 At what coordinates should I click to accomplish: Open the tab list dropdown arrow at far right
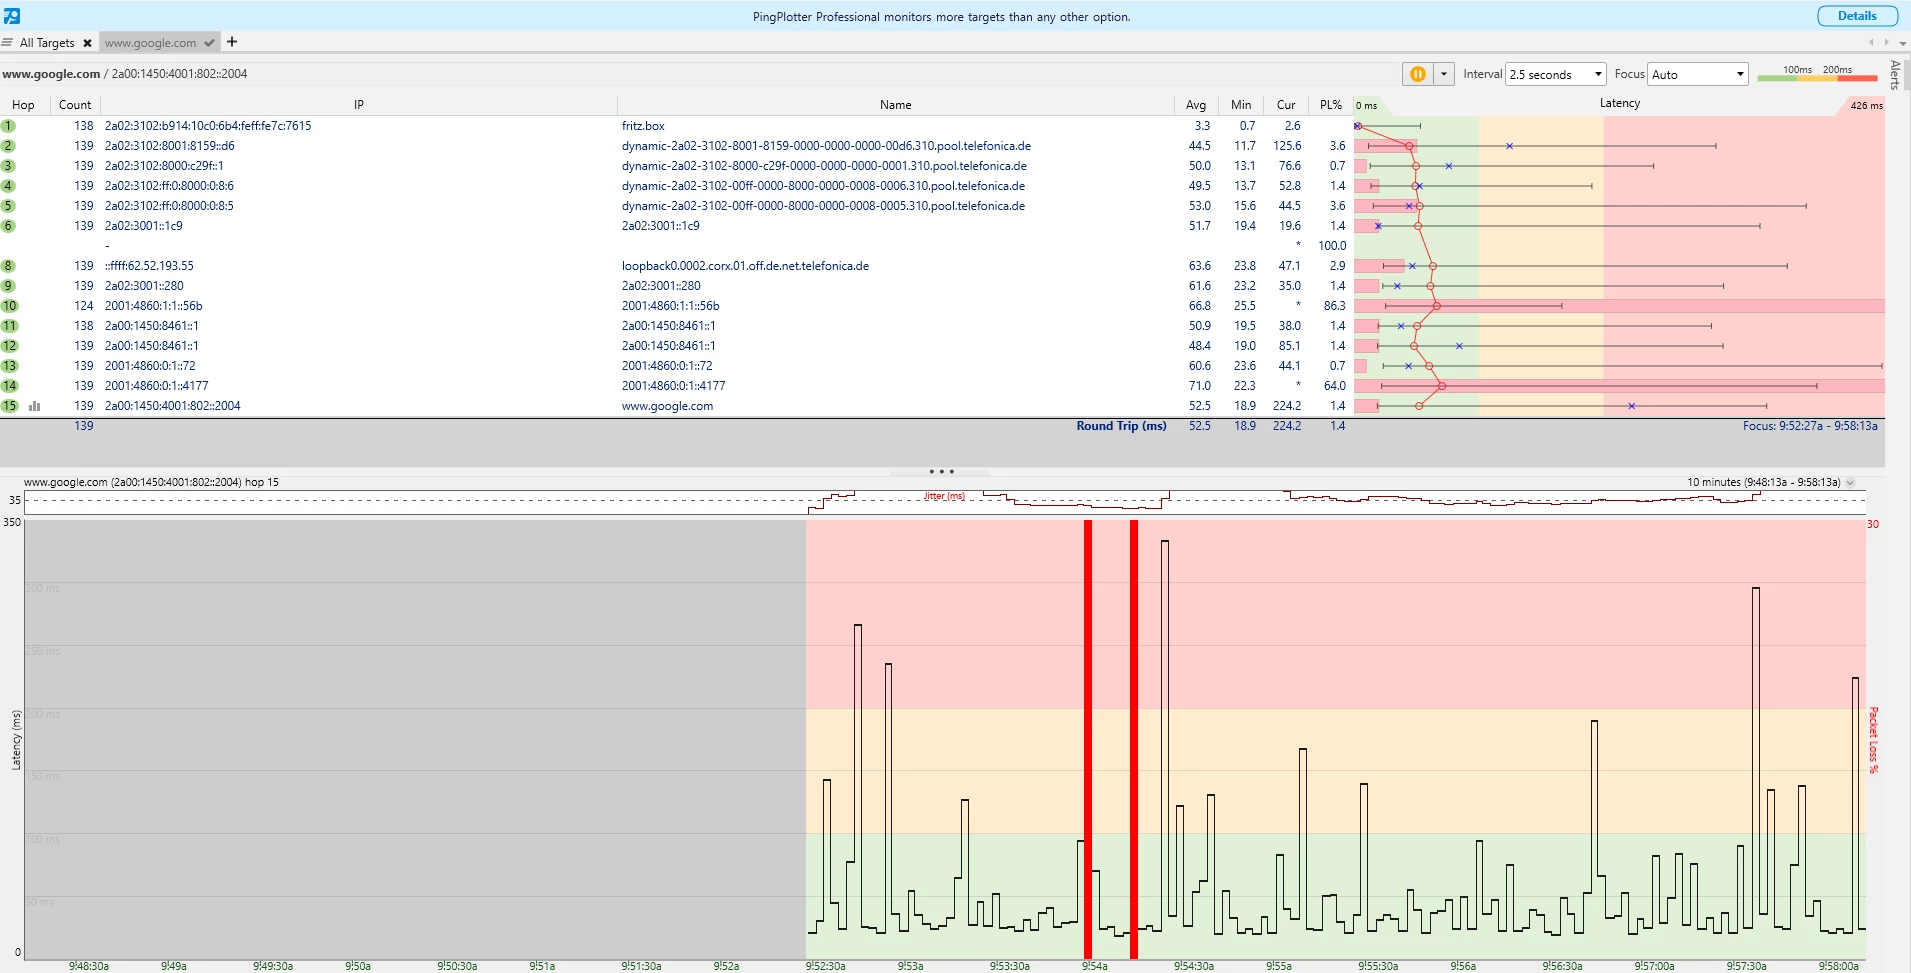tap(1903, 43)
